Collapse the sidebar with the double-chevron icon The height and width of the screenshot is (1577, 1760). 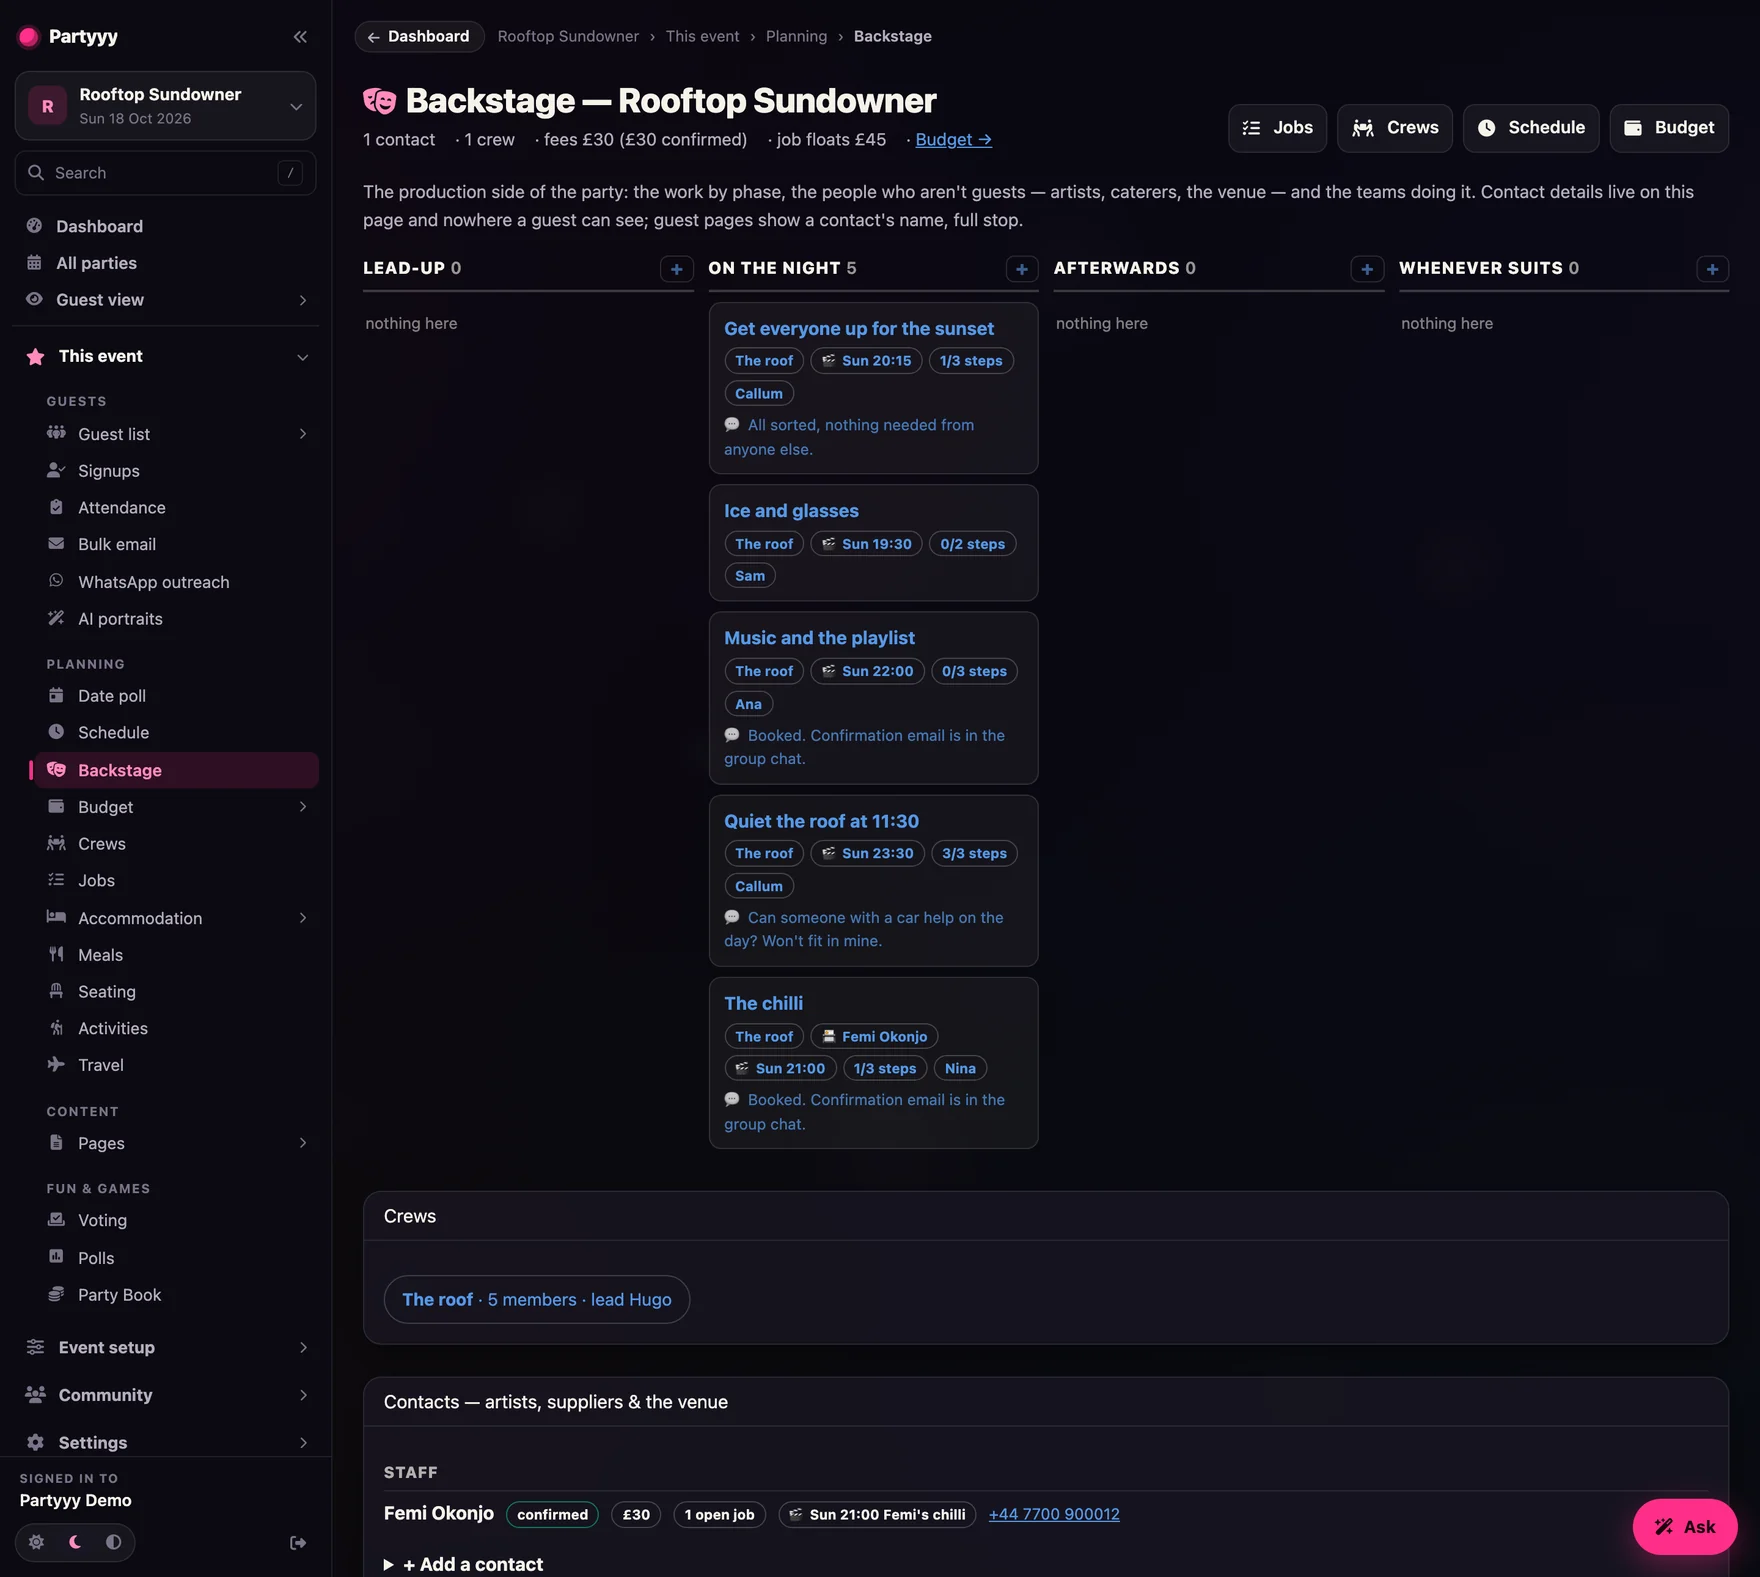pyautogui.click(x=300, y=37)
